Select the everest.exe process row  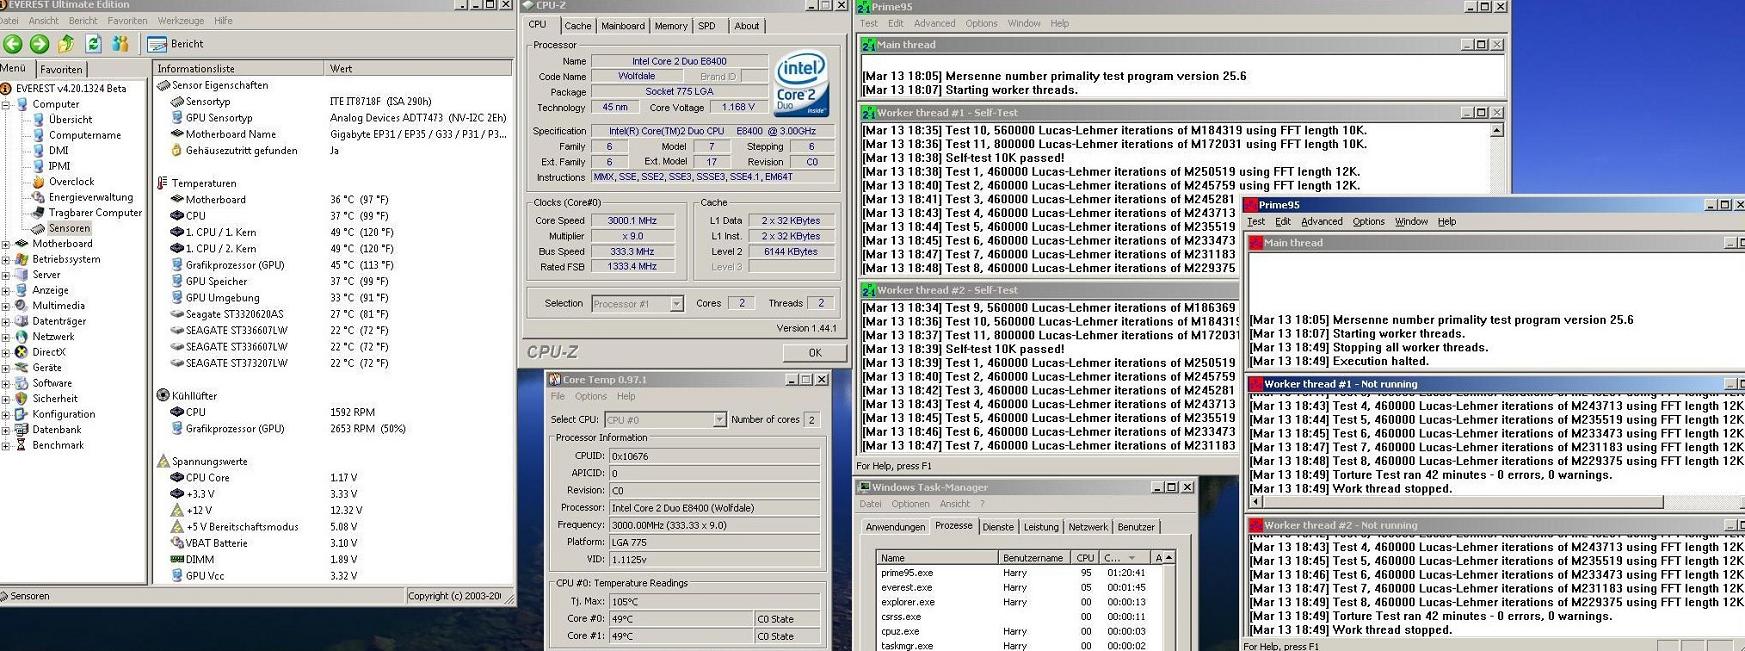point(1018,588)
